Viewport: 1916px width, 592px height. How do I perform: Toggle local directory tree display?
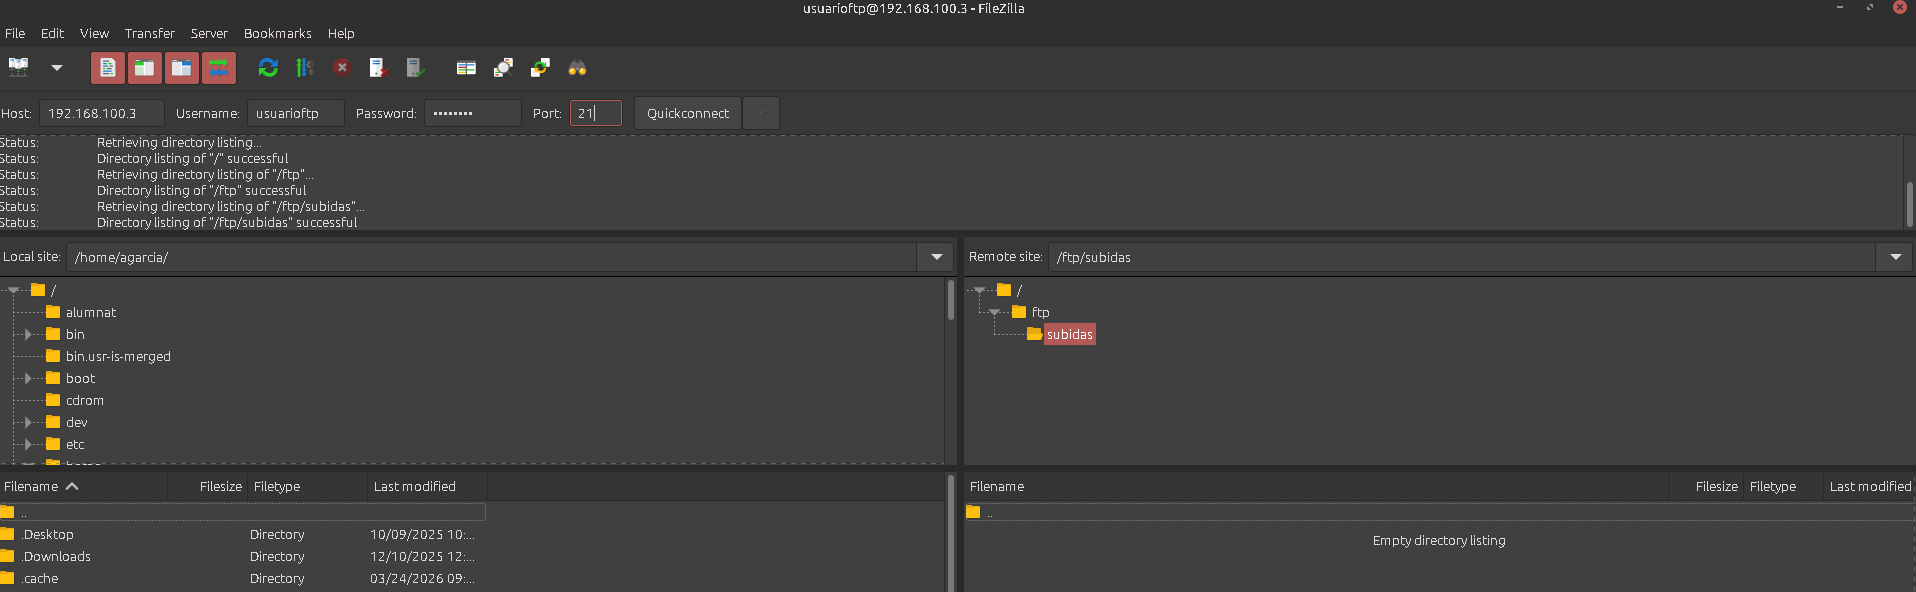click(x=145, y=68)
